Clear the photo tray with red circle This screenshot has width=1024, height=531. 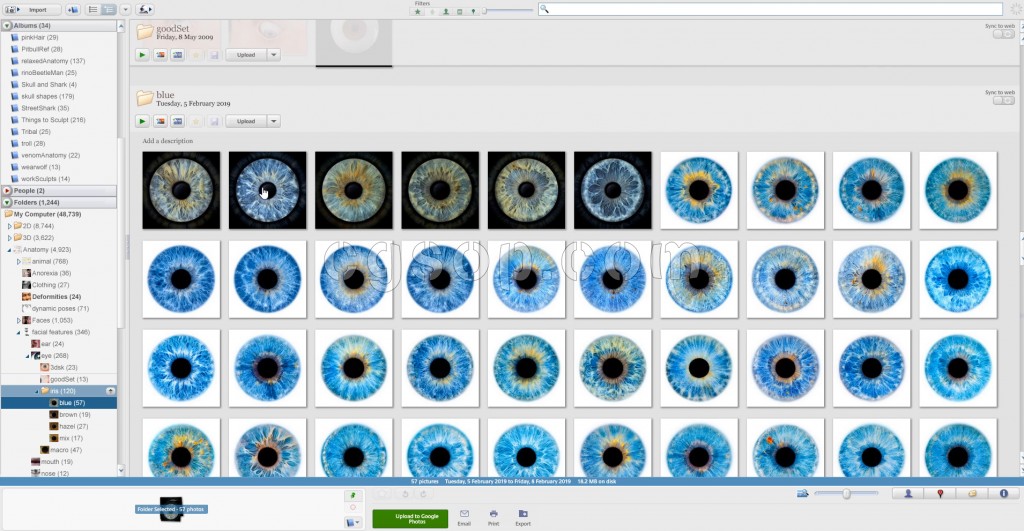click(353, 507)
